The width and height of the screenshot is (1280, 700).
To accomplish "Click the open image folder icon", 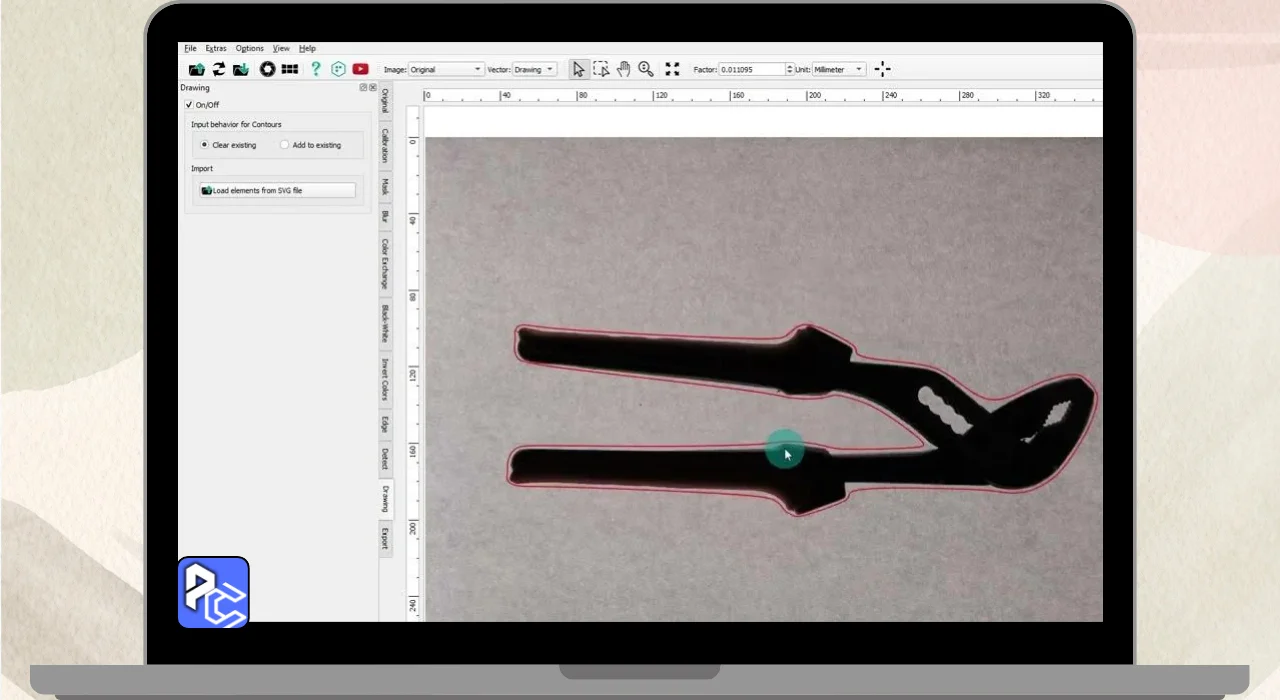I will click(197, 69).
